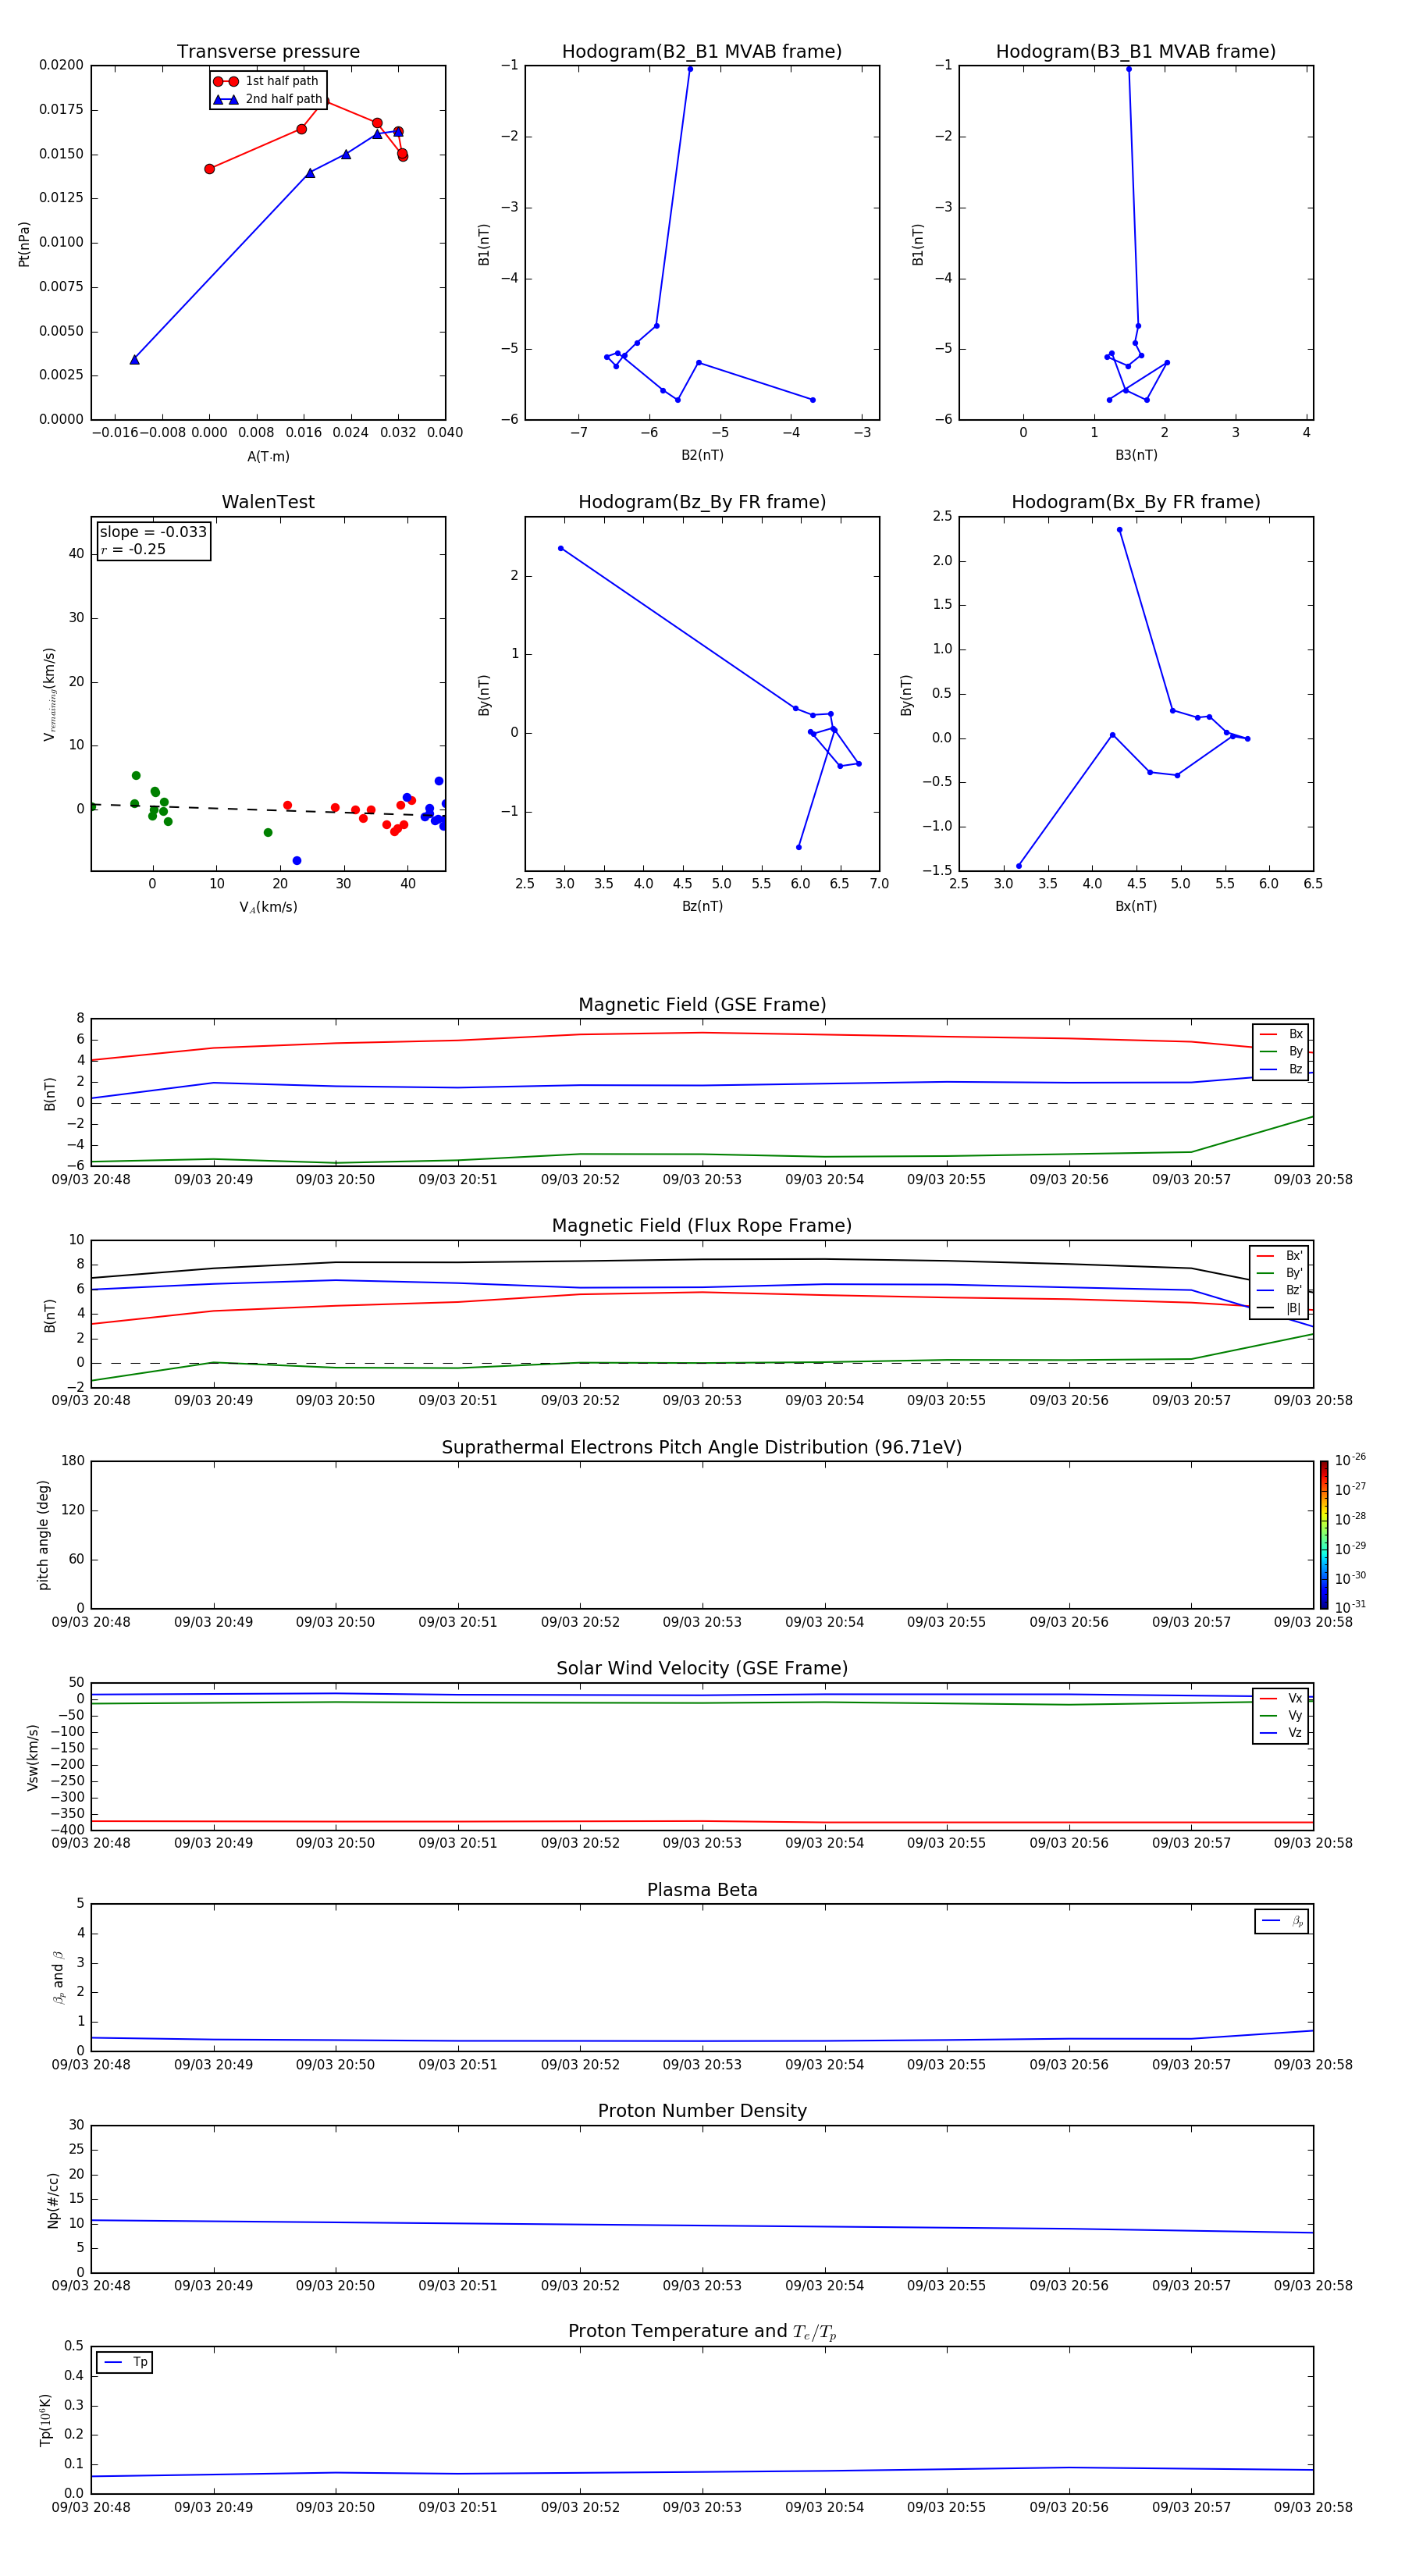Viewport: 1405px width, 2576px height.
Task: Click the A(T·m) x-axis label
Action: [268, 457]
